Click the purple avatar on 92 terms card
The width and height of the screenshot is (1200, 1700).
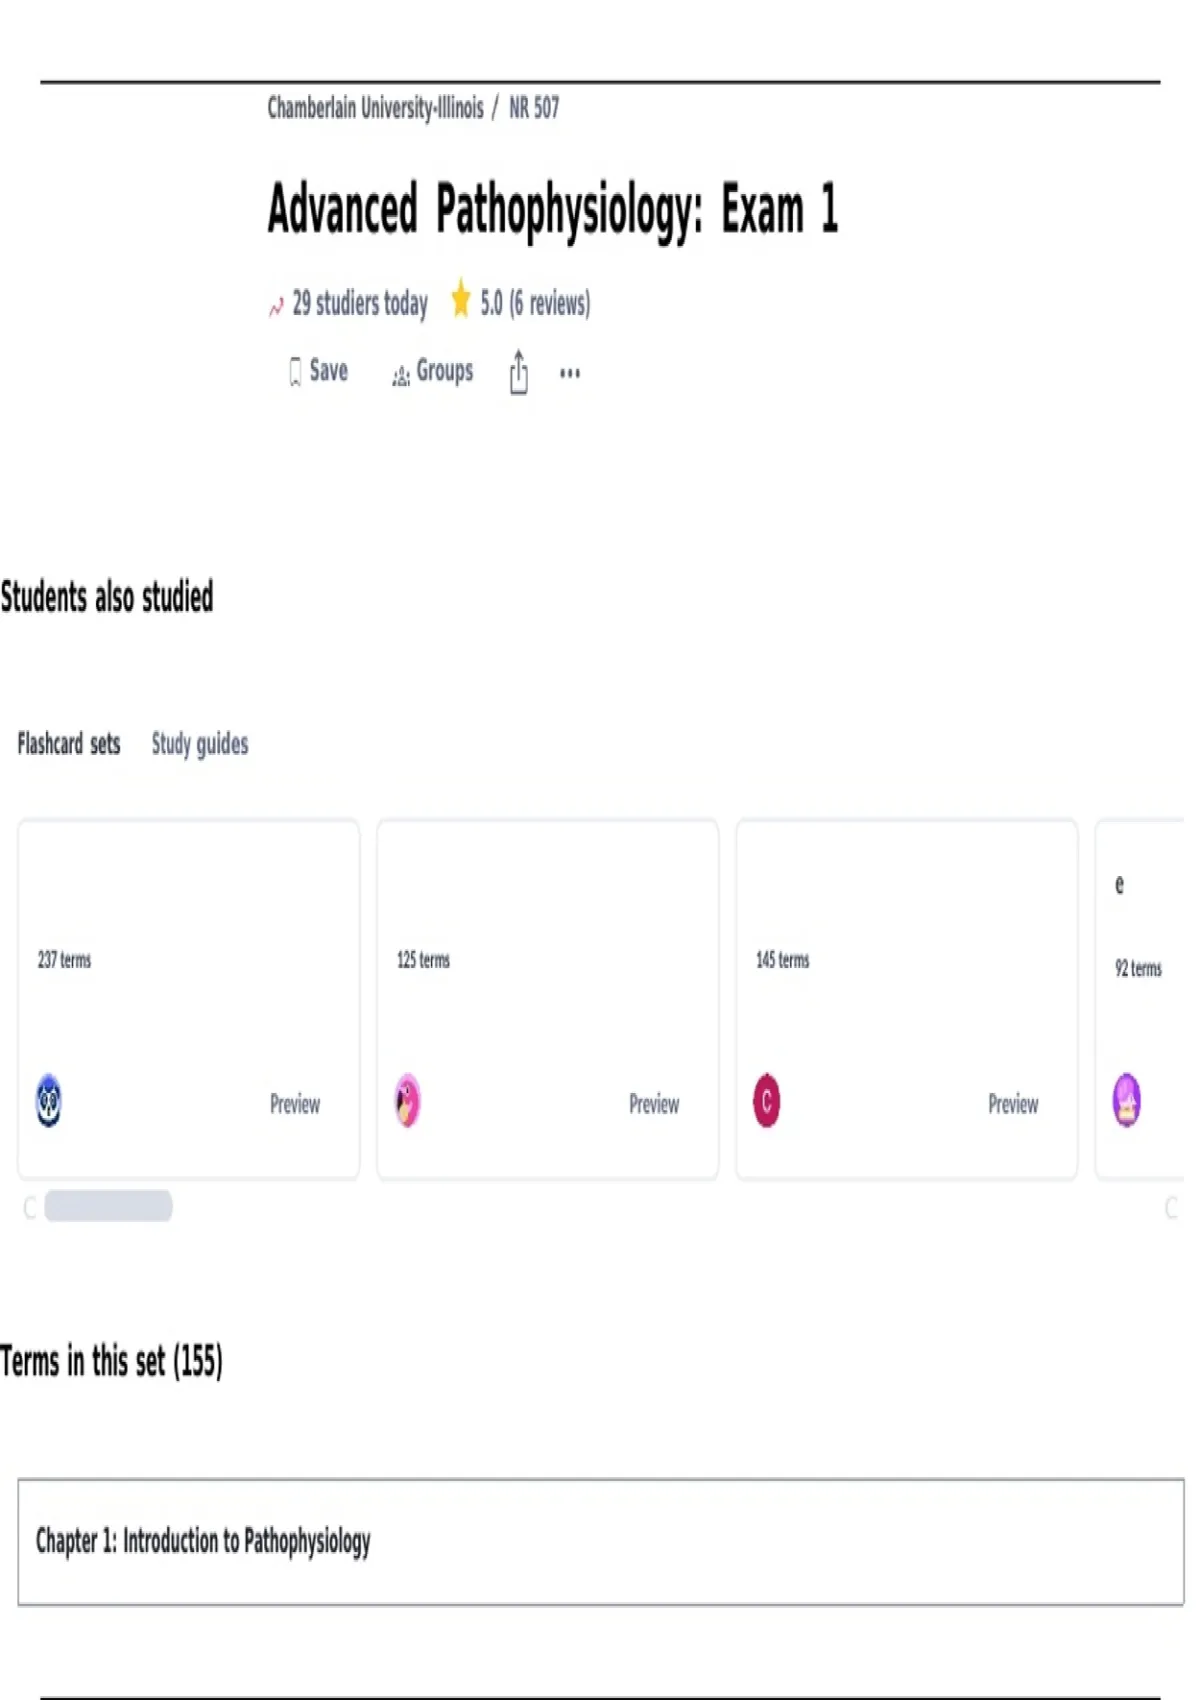coord(1127,1100)
